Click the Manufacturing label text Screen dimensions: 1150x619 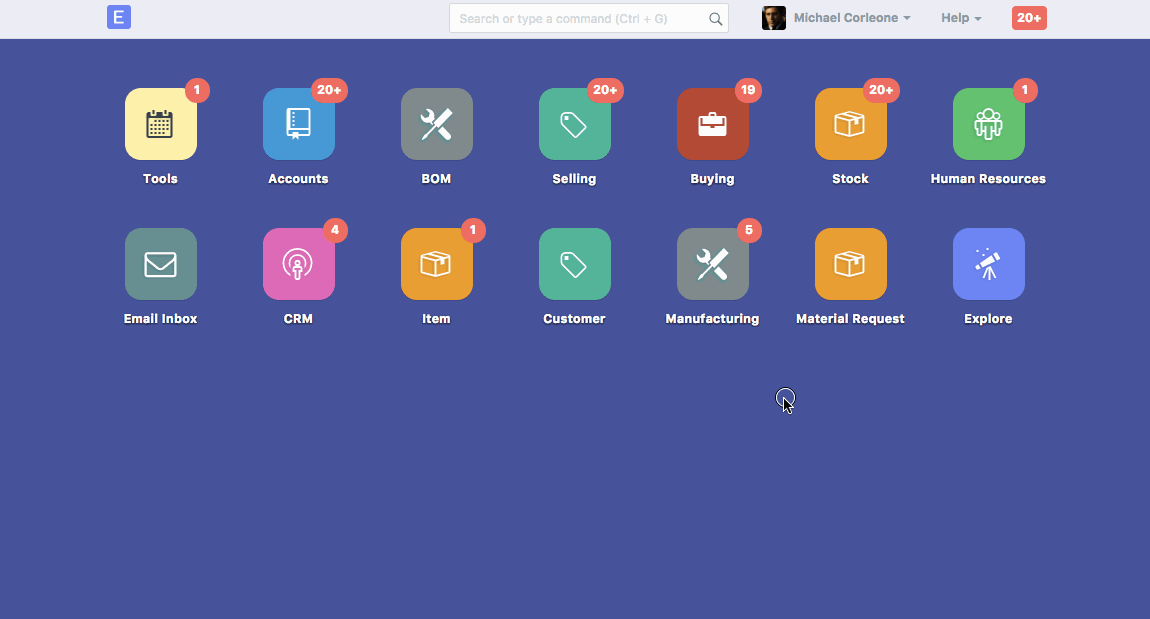tap(712, 319)
